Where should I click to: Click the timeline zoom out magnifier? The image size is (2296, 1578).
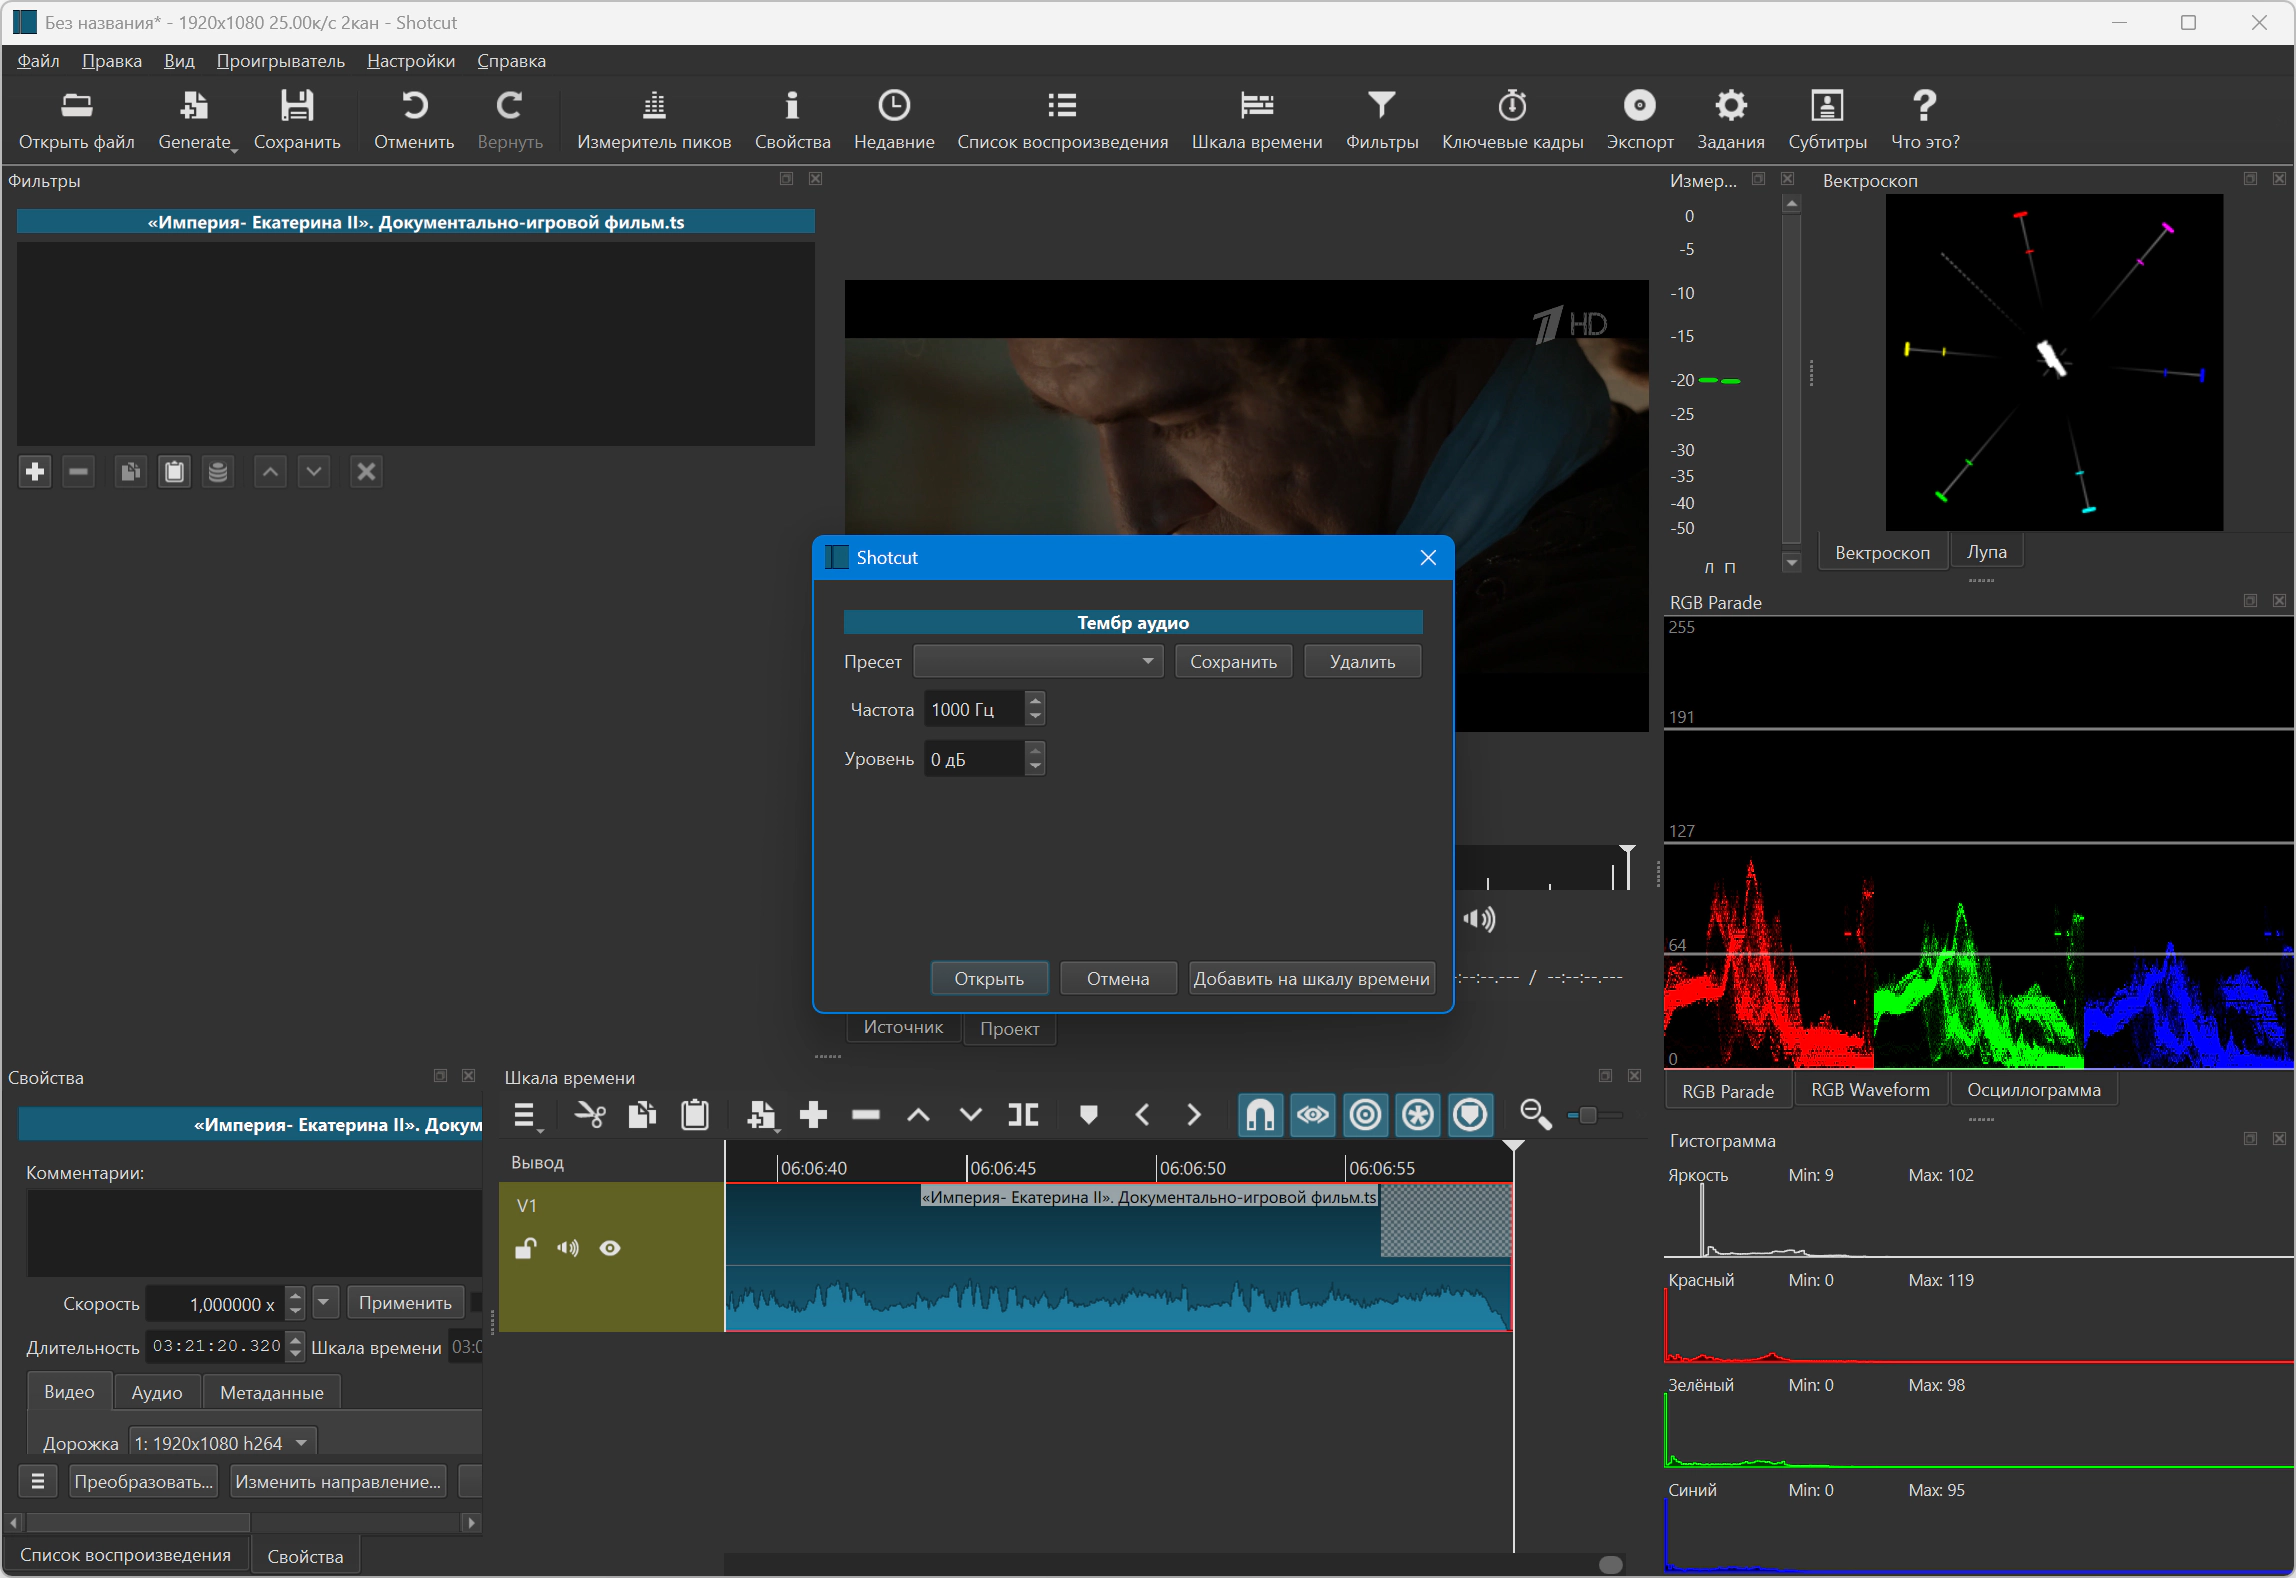pos(1534,1114)
